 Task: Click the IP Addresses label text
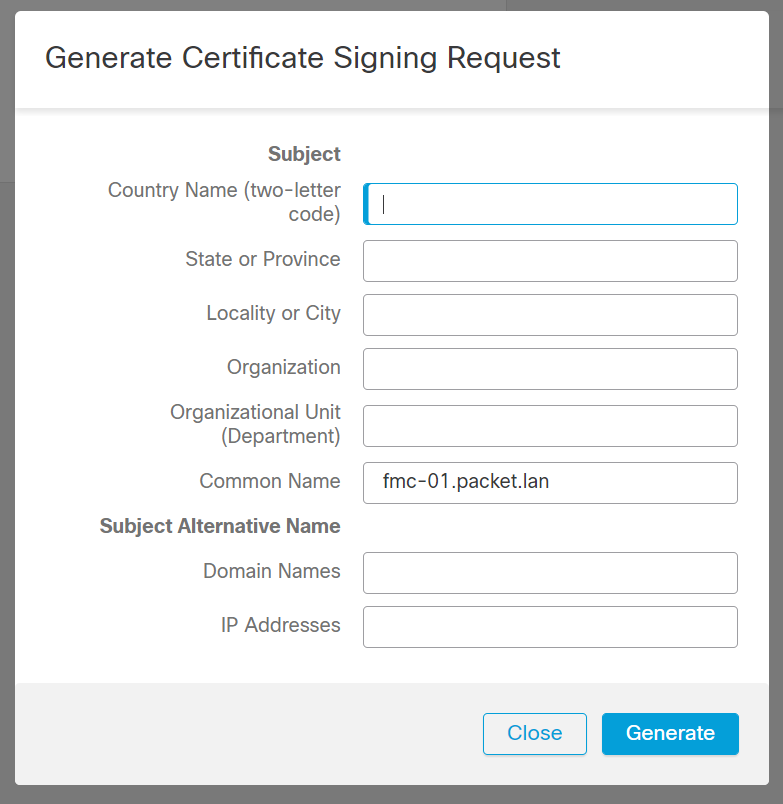click(x=281, y=625)
